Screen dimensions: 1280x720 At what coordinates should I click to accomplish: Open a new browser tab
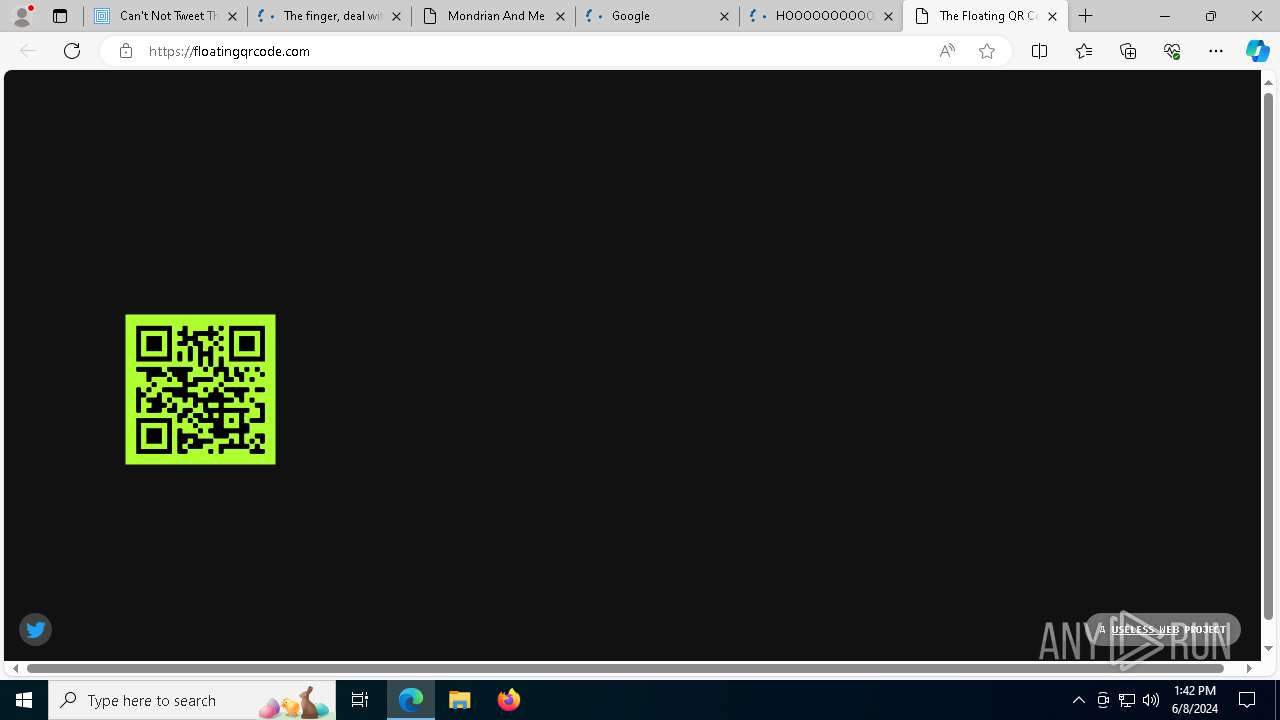[1086, 16]
